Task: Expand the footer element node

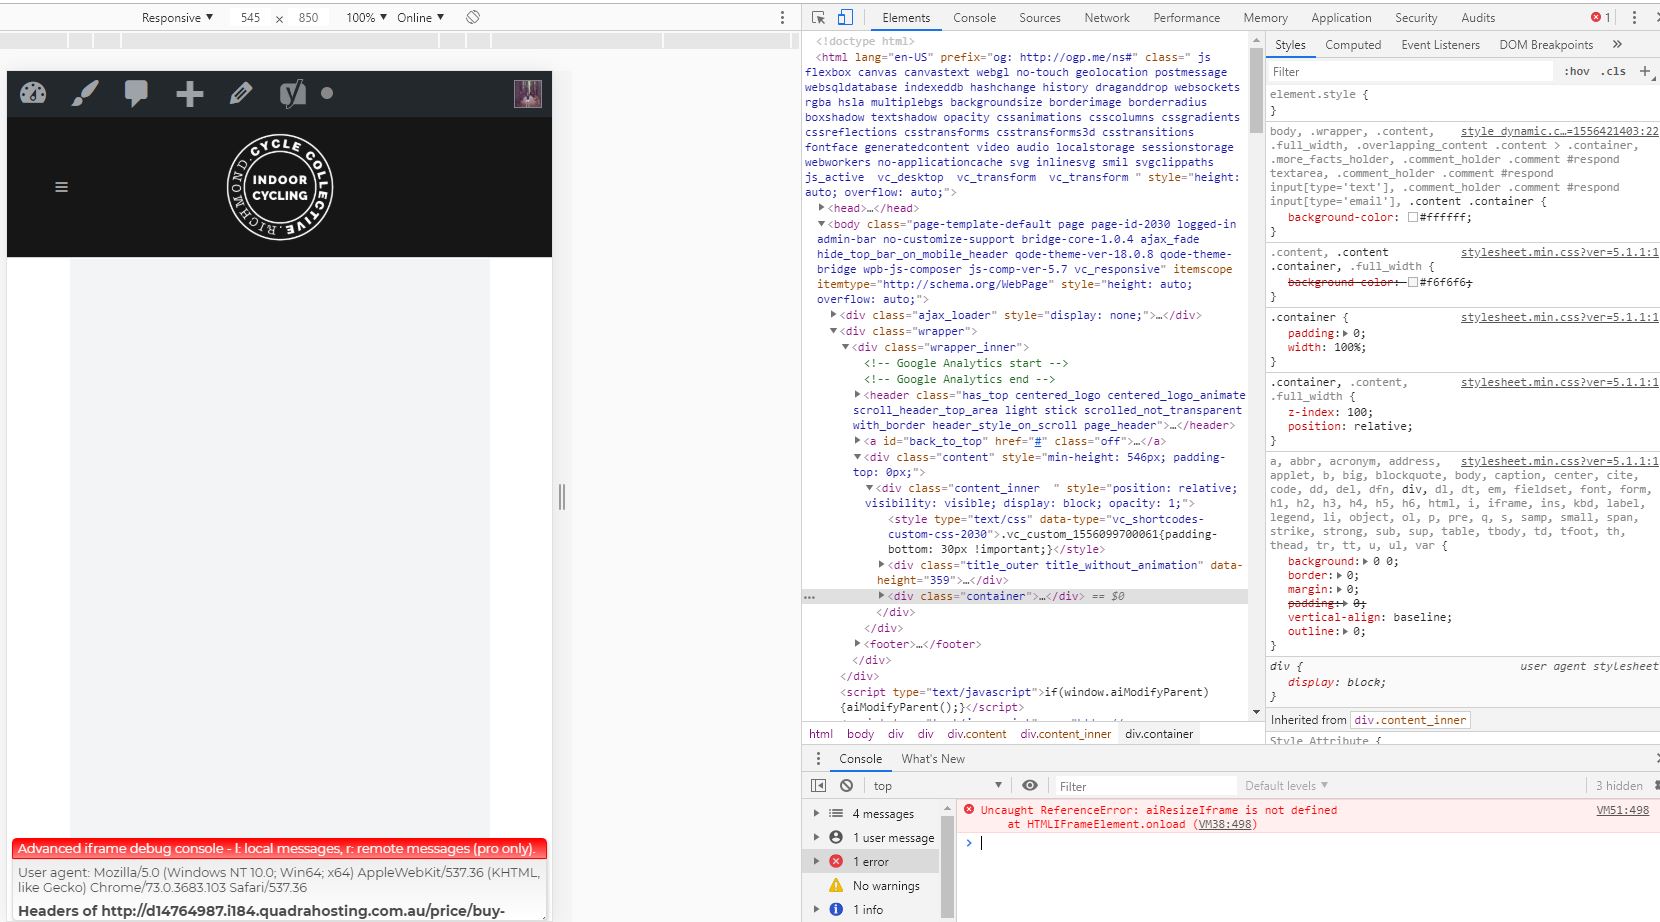Action: (x=858, y=644)
